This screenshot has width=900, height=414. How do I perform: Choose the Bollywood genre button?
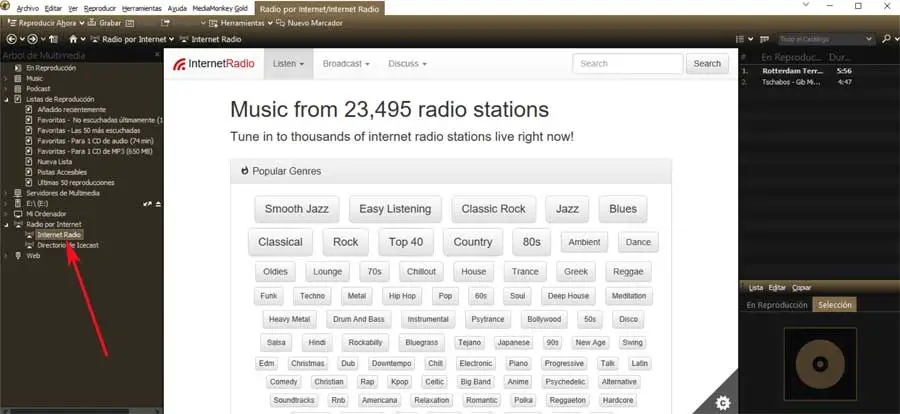click(x=544, y=319)
